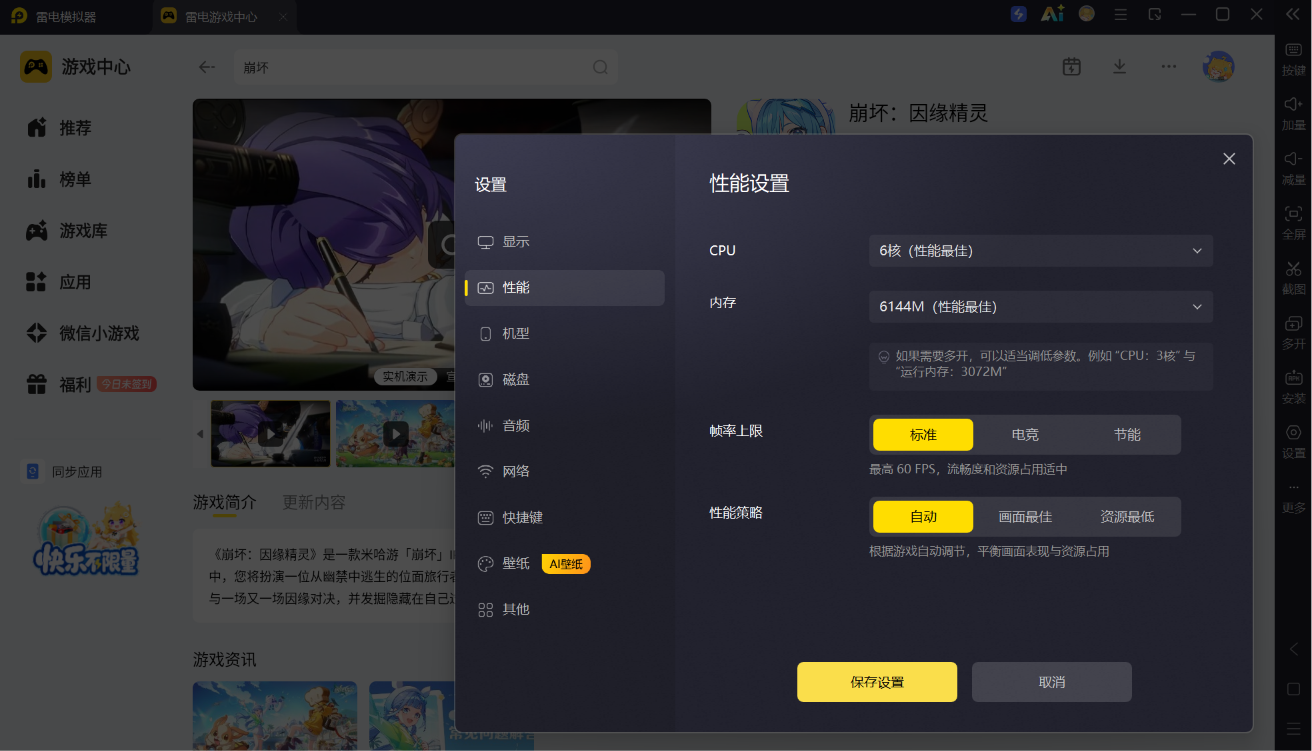Set performance strategy to 自动
This screenshot has width=1312, height=751.
pyautogui.click(x=923, y=517)
